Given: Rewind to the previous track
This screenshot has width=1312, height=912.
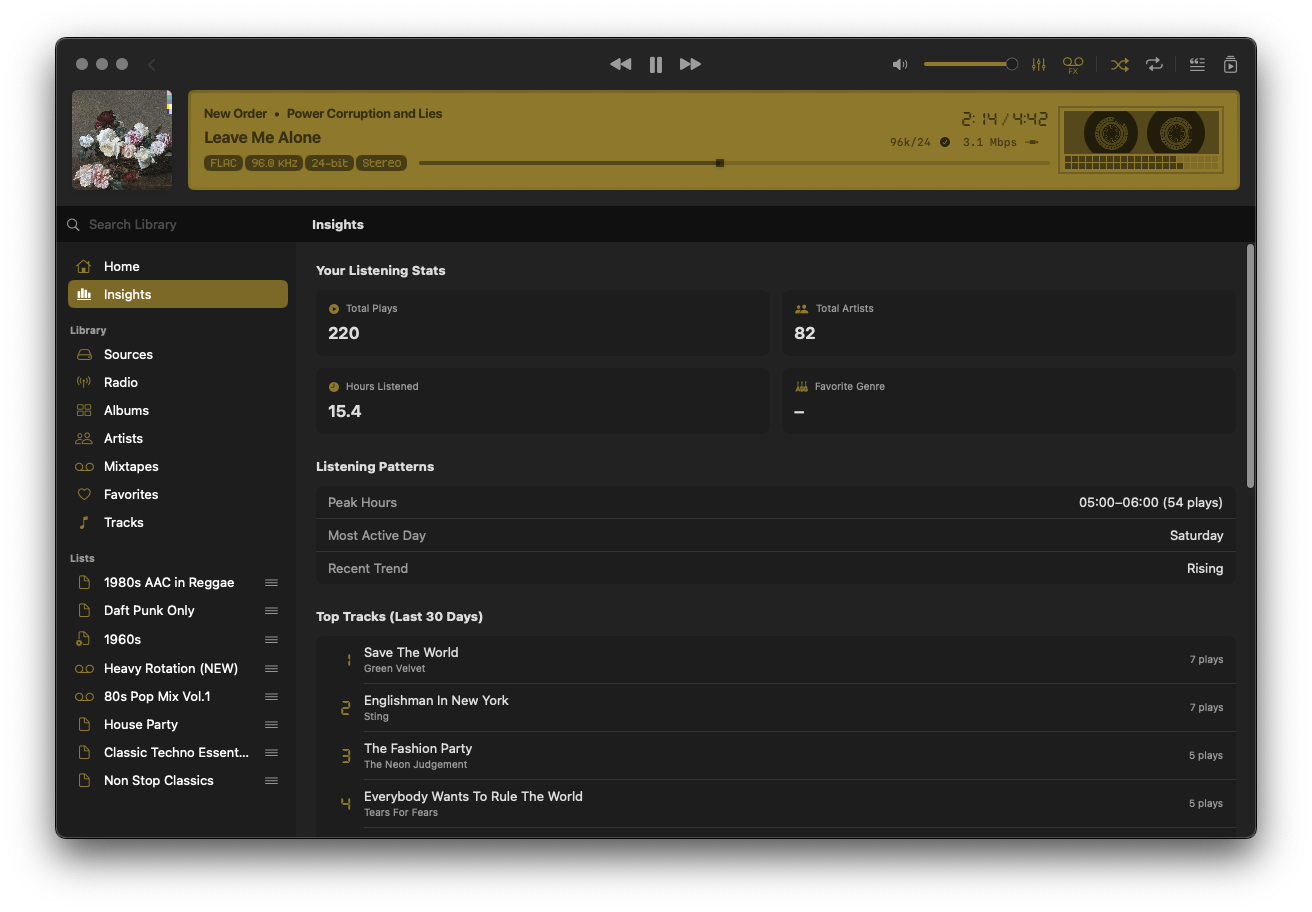Looking at the screenshot, I should coord(620,64).
